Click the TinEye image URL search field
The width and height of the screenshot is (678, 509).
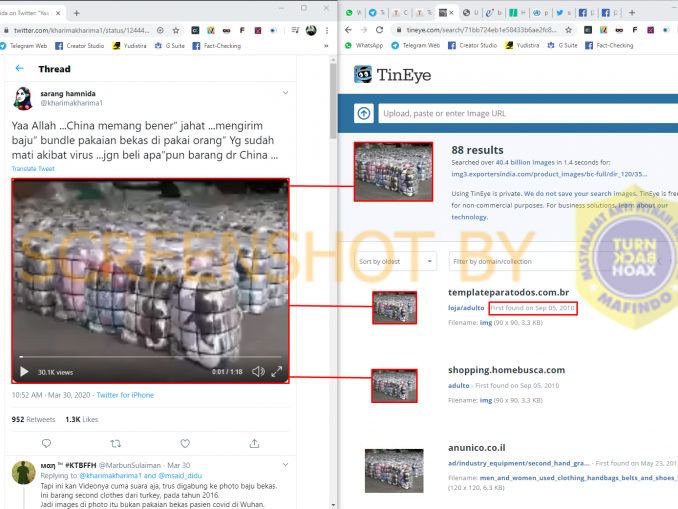pos(528,113)
